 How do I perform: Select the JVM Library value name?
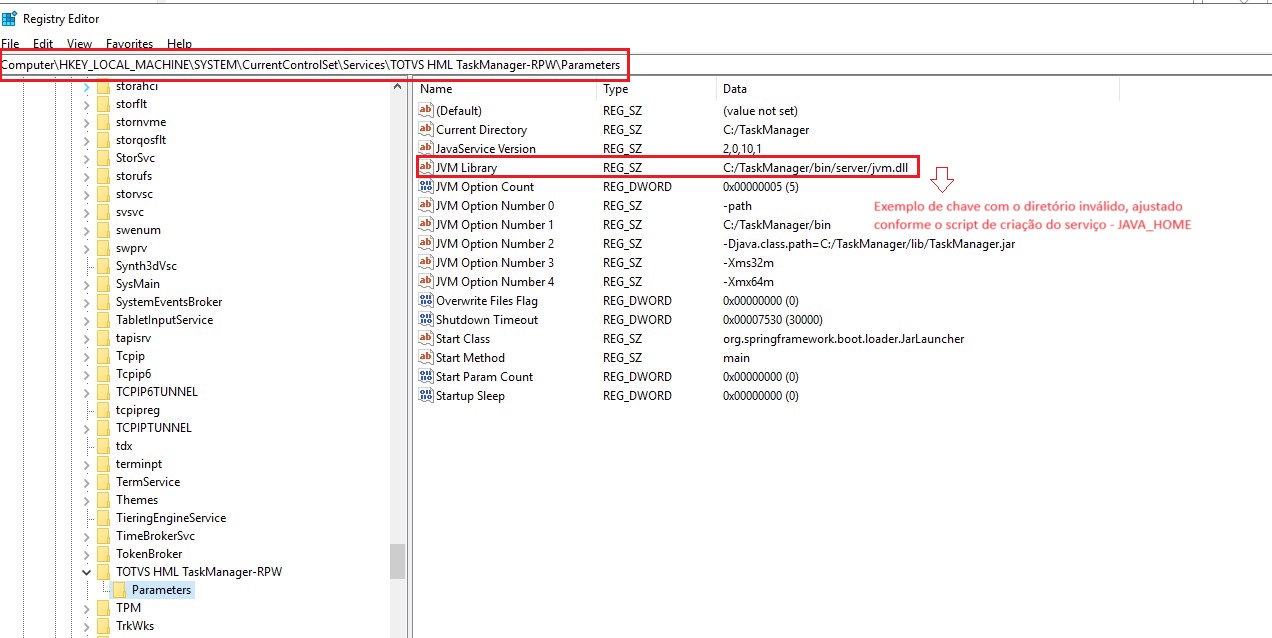click(x=466, y=168)
